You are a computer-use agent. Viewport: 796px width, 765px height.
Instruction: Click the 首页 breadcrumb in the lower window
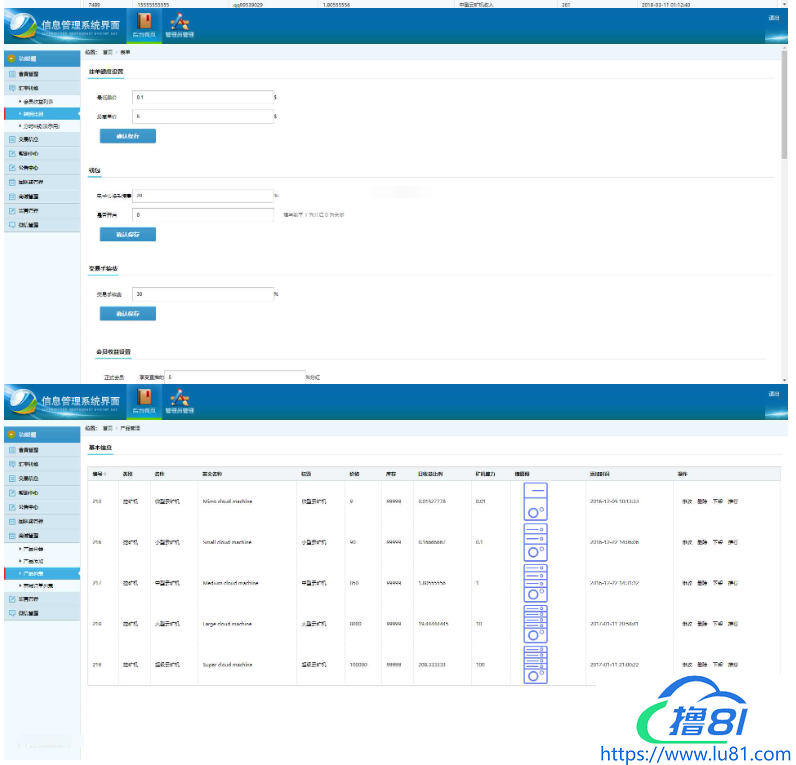[x=107, y=427]
